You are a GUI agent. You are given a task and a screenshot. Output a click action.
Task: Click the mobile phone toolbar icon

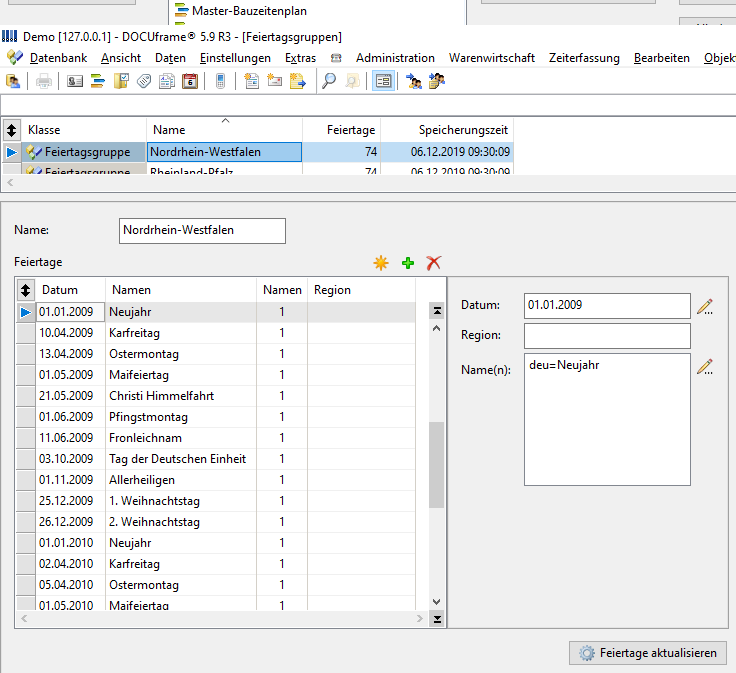click(x=220, y=81)
